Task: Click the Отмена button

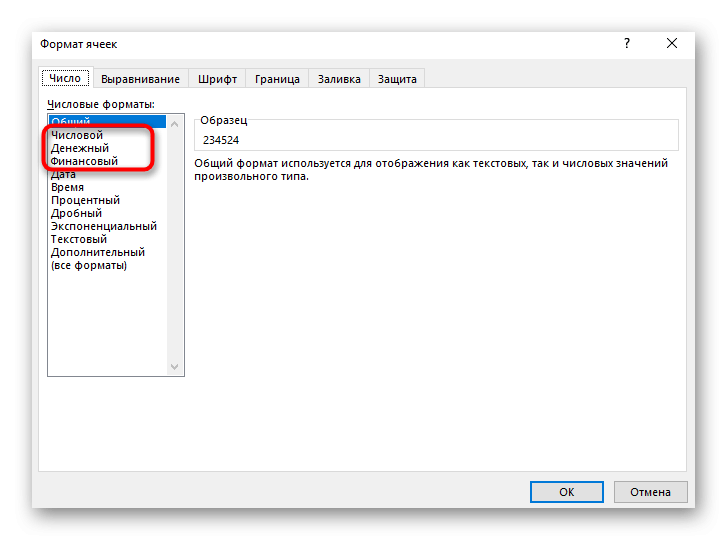Action: coord(650,492)
